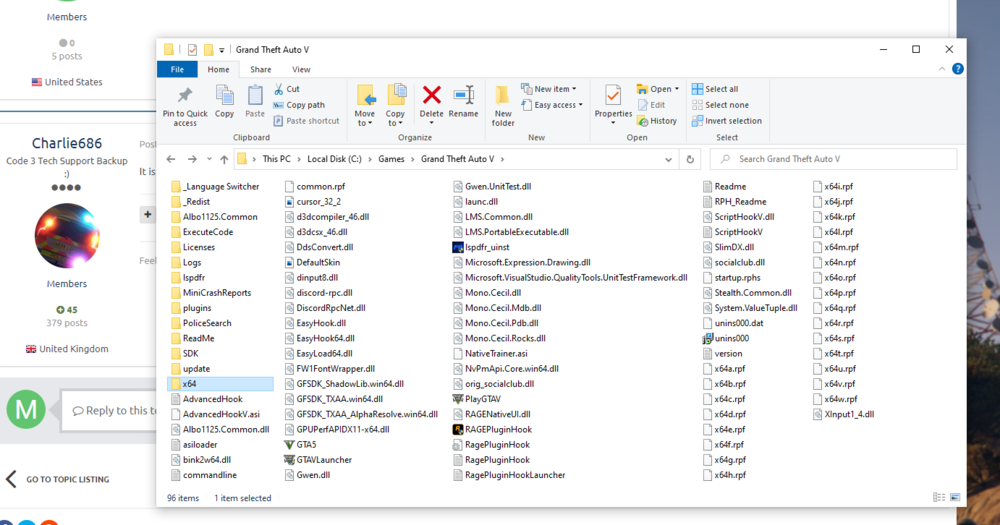Create a New folder from ribbon
The width and height of the screenshot is (1000, 525).
coord(503,105)
